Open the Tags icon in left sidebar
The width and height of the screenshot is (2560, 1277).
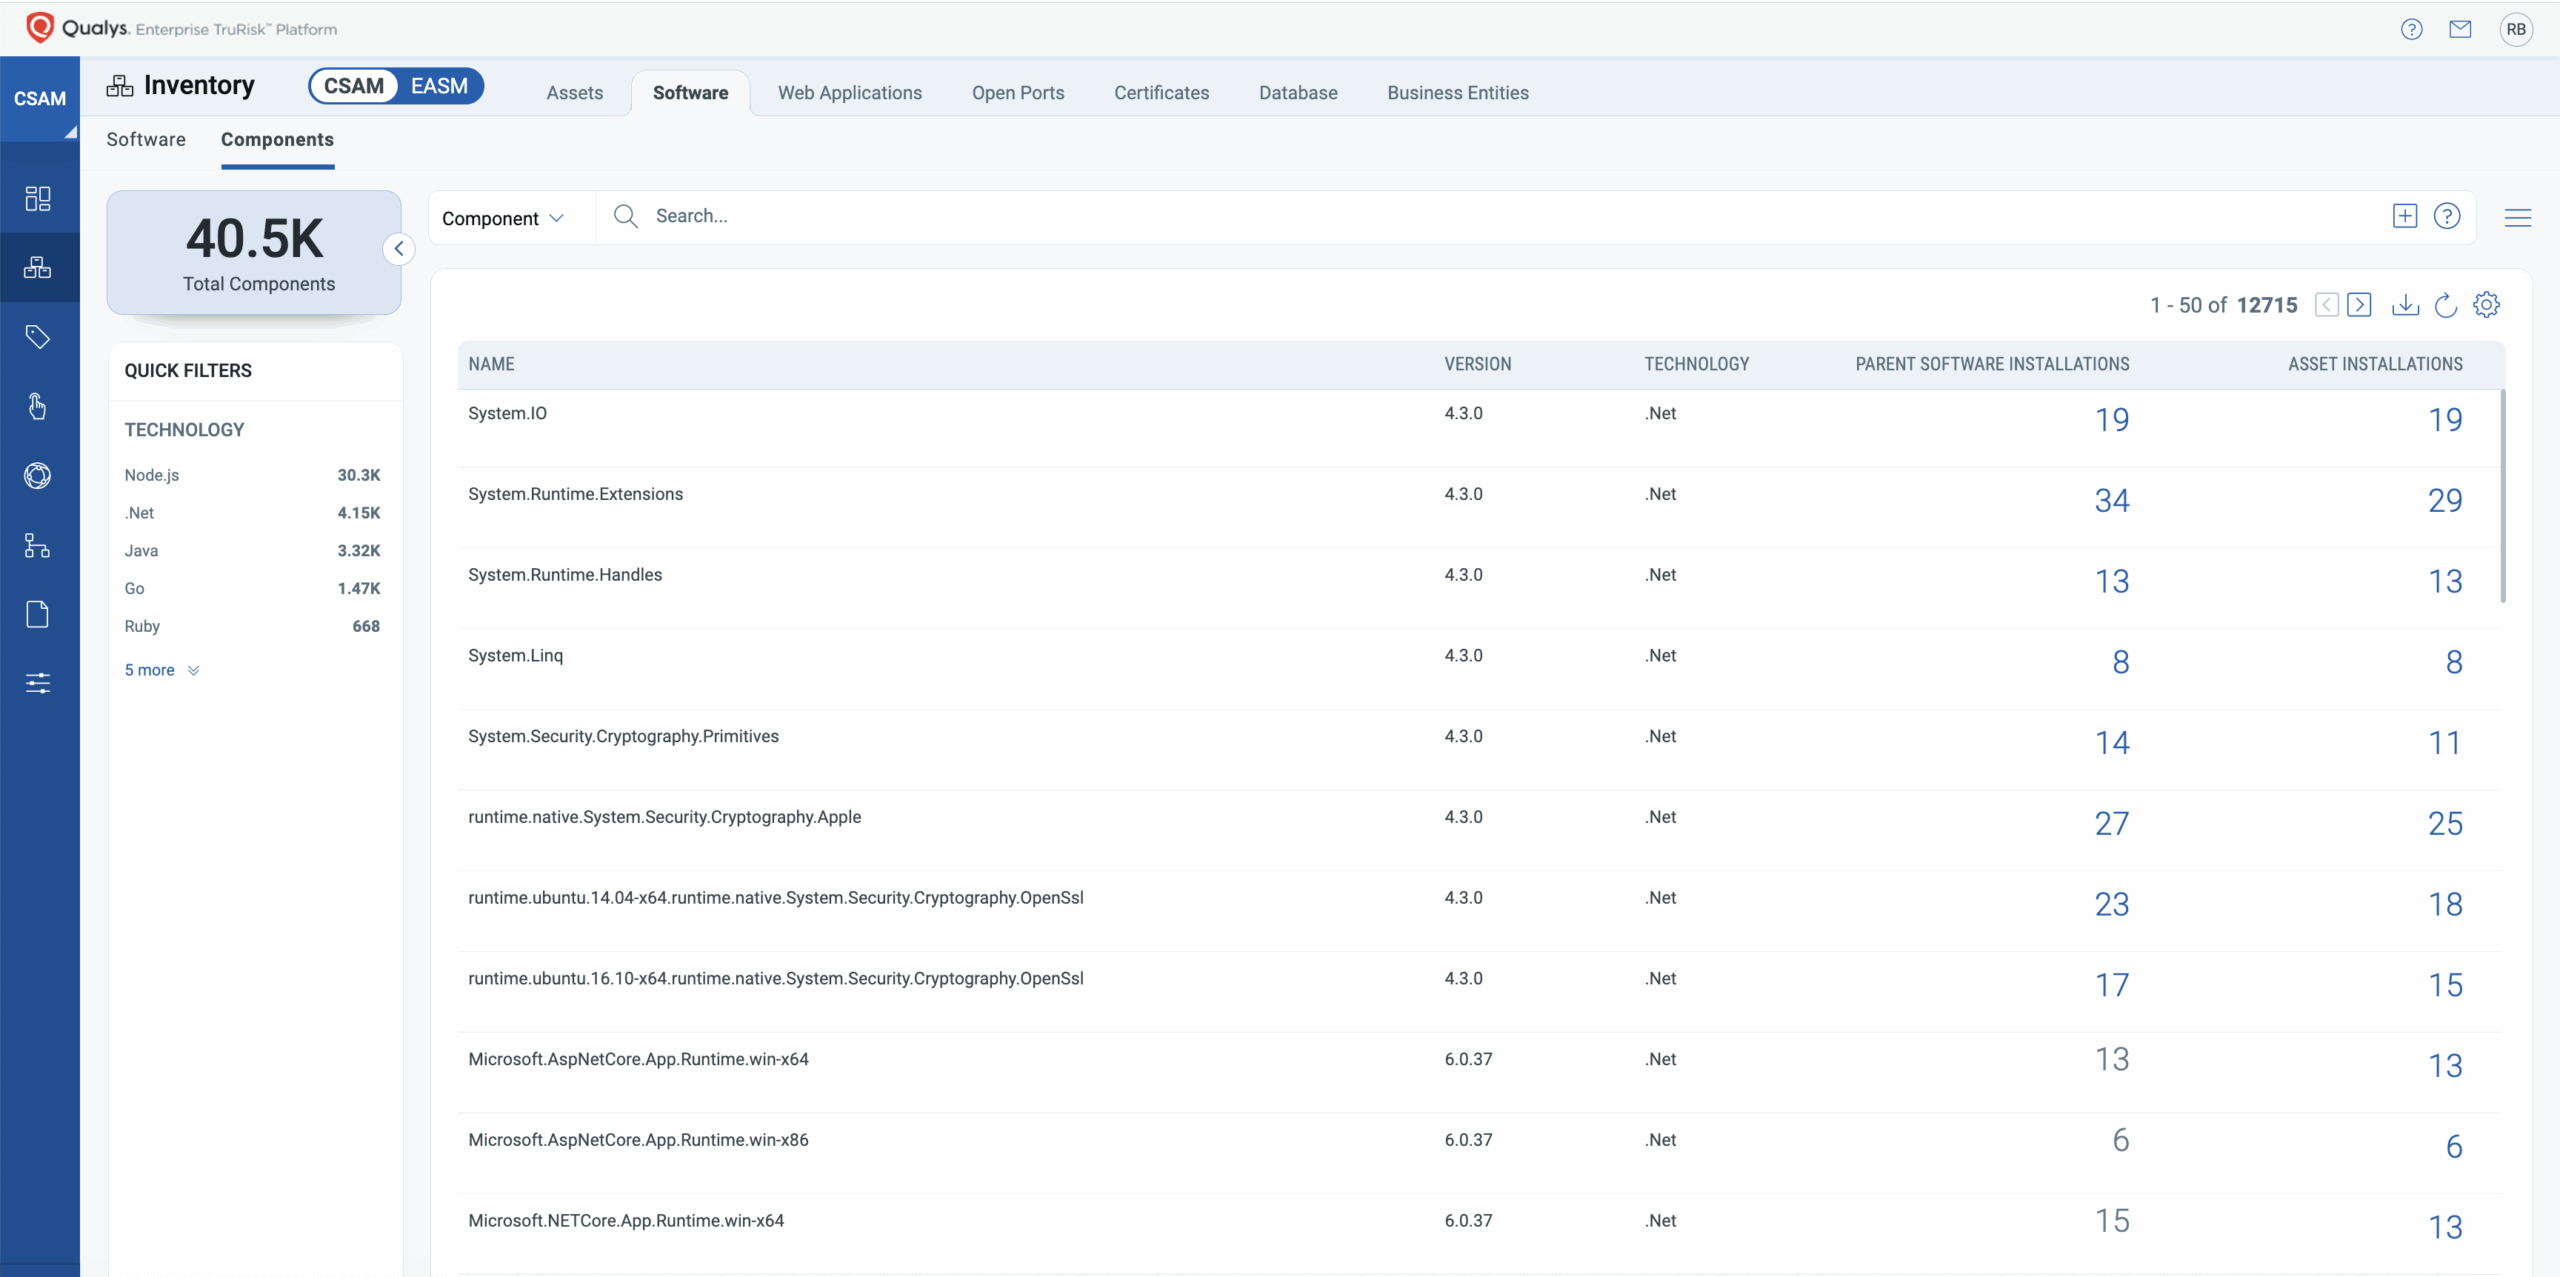tap(38, 337)
